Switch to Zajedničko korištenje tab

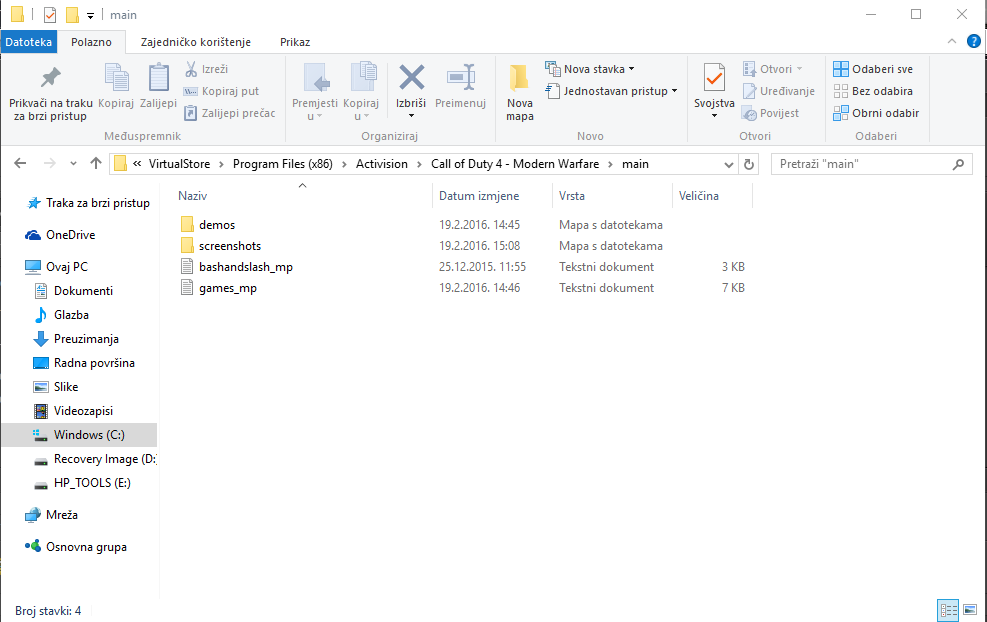196,42
